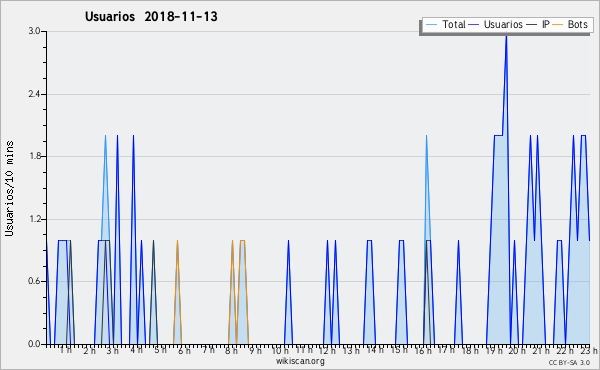Click the wikiscan.org label below chart
Image resolution: width=600 pixels, height=370 pixels.
pyautogui.click(x=300, y=361)
